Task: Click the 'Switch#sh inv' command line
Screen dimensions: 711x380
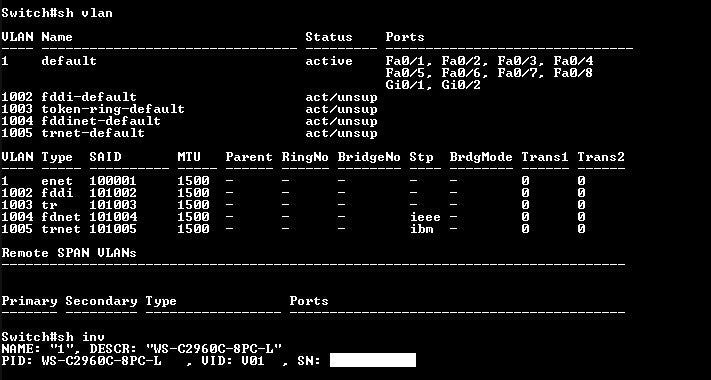Action: [53, 337]
